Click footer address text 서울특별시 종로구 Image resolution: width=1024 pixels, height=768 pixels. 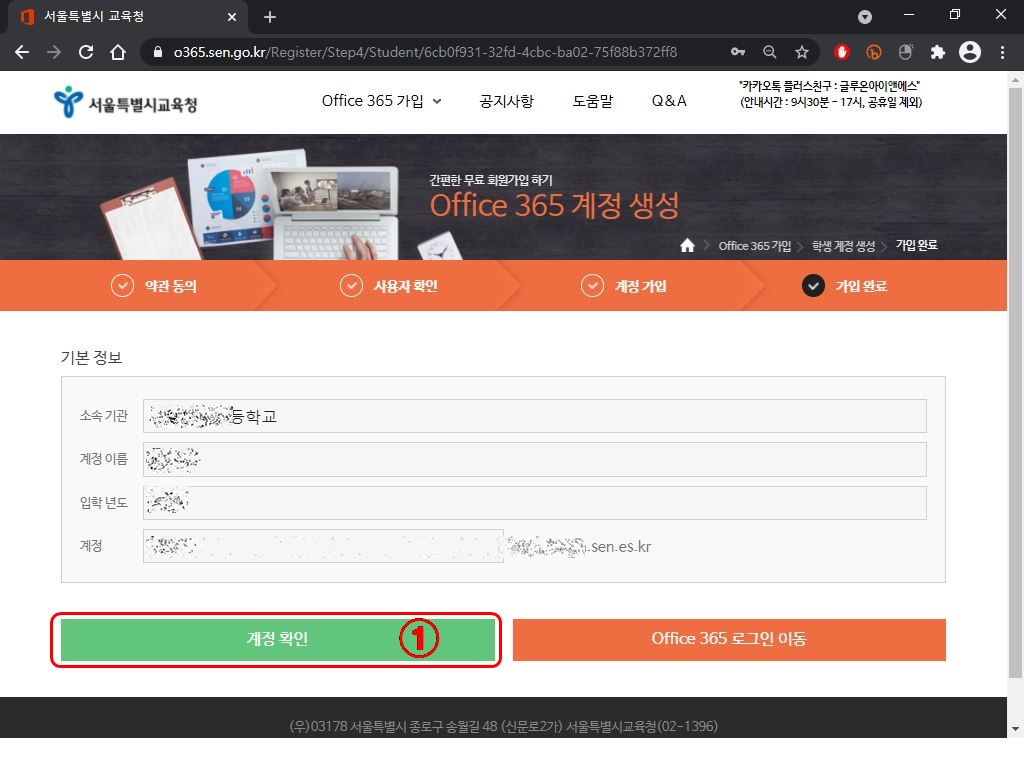point(396,726)
